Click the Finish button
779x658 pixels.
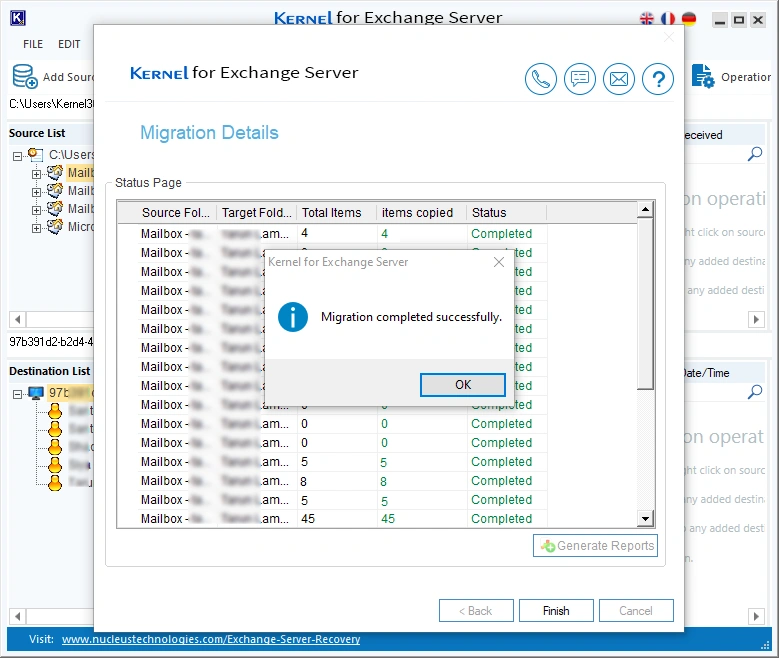pos(556,611)
